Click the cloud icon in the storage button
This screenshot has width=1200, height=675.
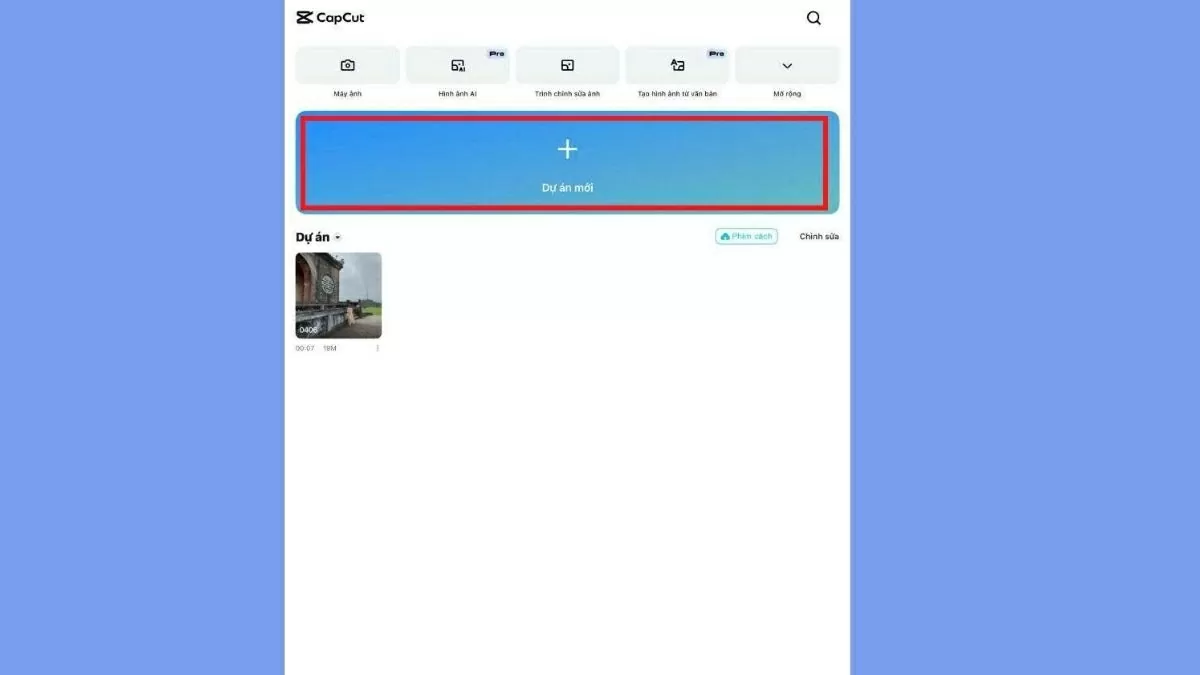(x=725, y=237)
